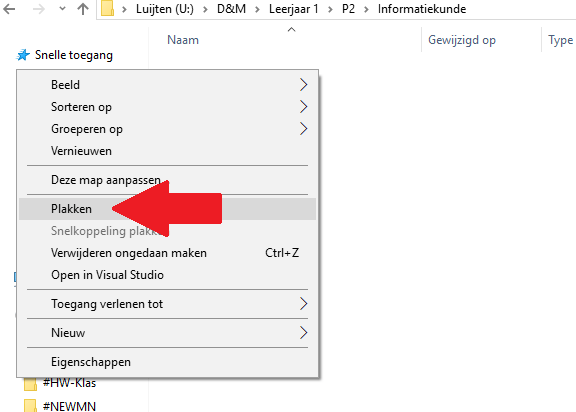Click the arrow next to Toegang verlenen tot
This screenshot has width=576, height=412.
coord(303,304)
